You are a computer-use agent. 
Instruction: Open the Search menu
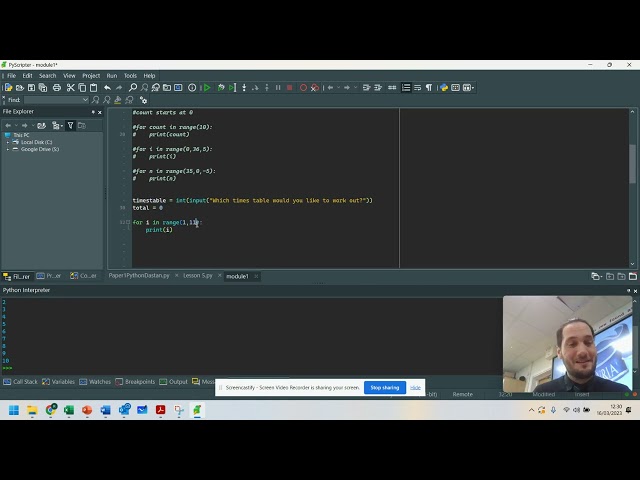[x=47, y=76]
